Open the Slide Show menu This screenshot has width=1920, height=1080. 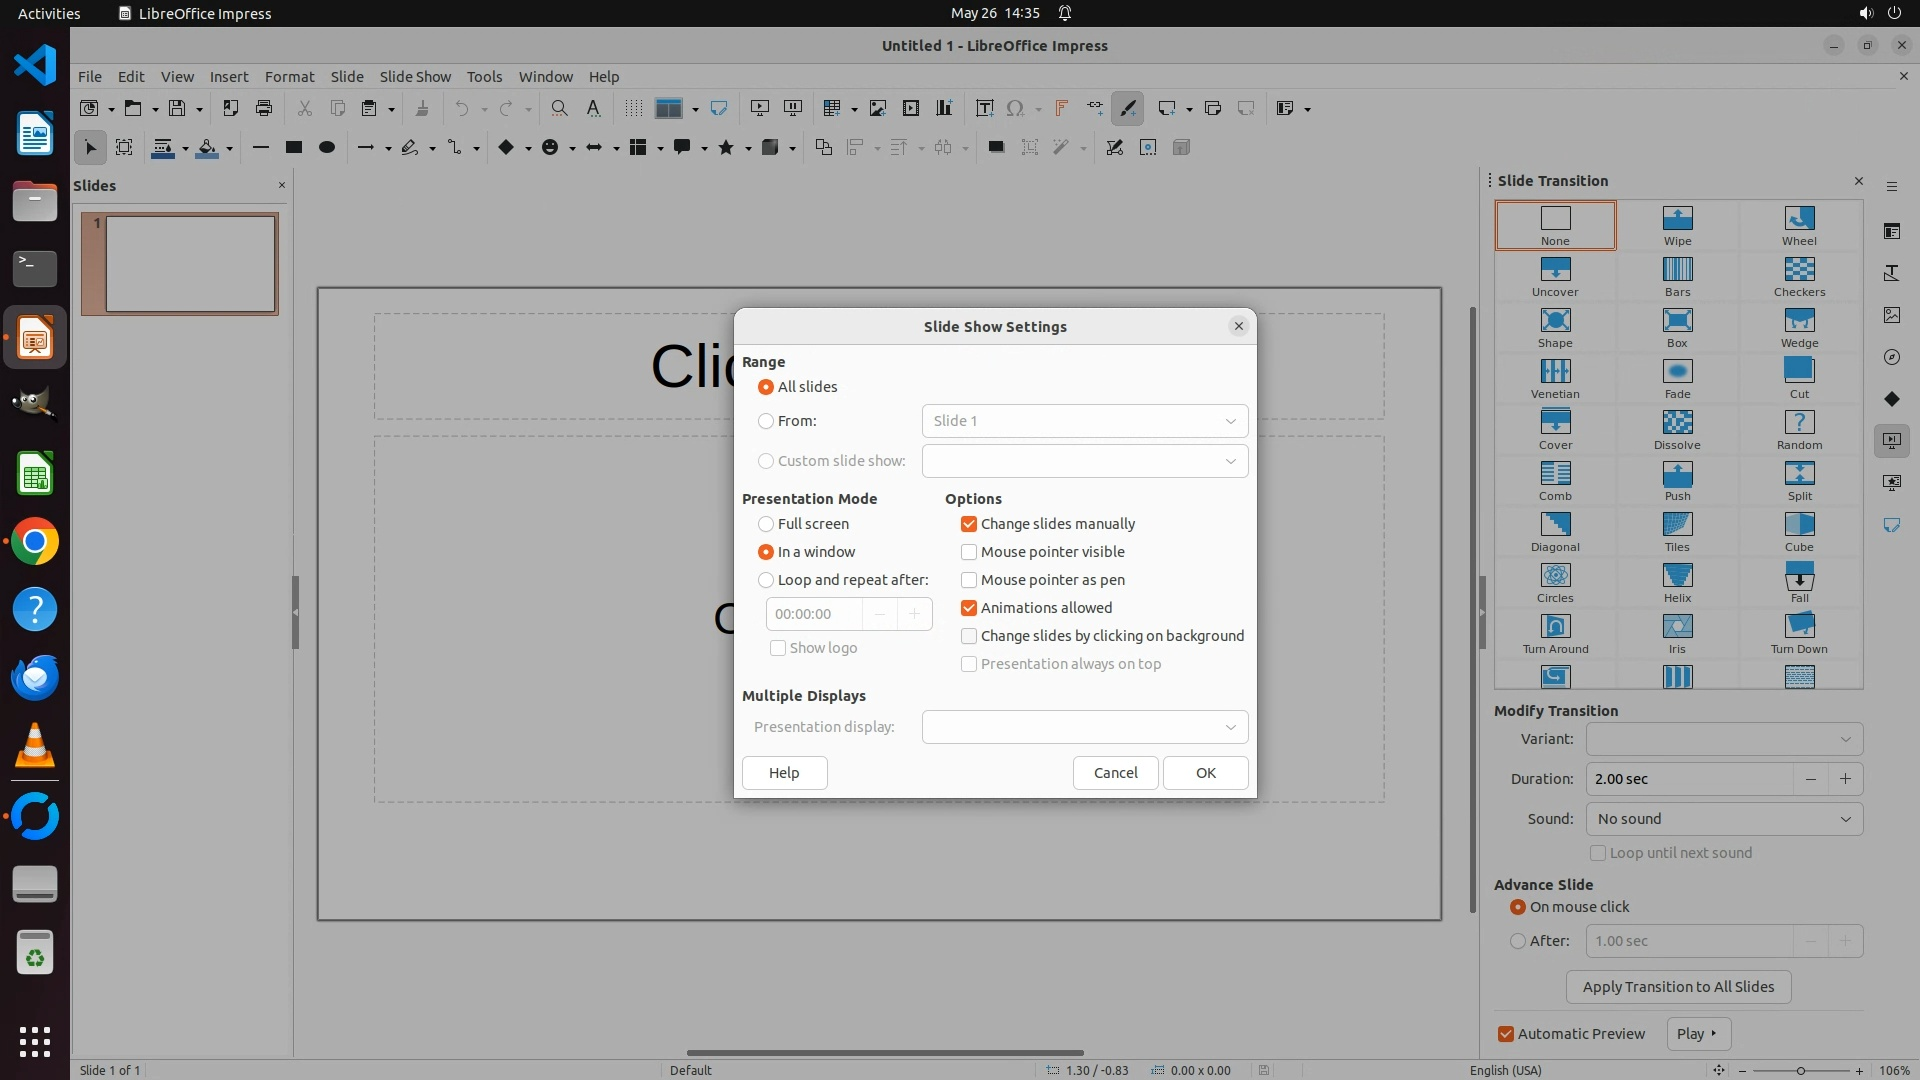click(415, 76)
